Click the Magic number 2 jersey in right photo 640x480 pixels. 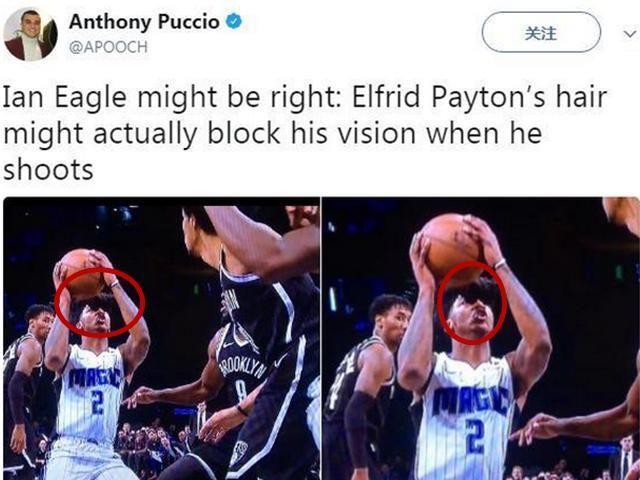pyautogui.click(x=465, y=416)
